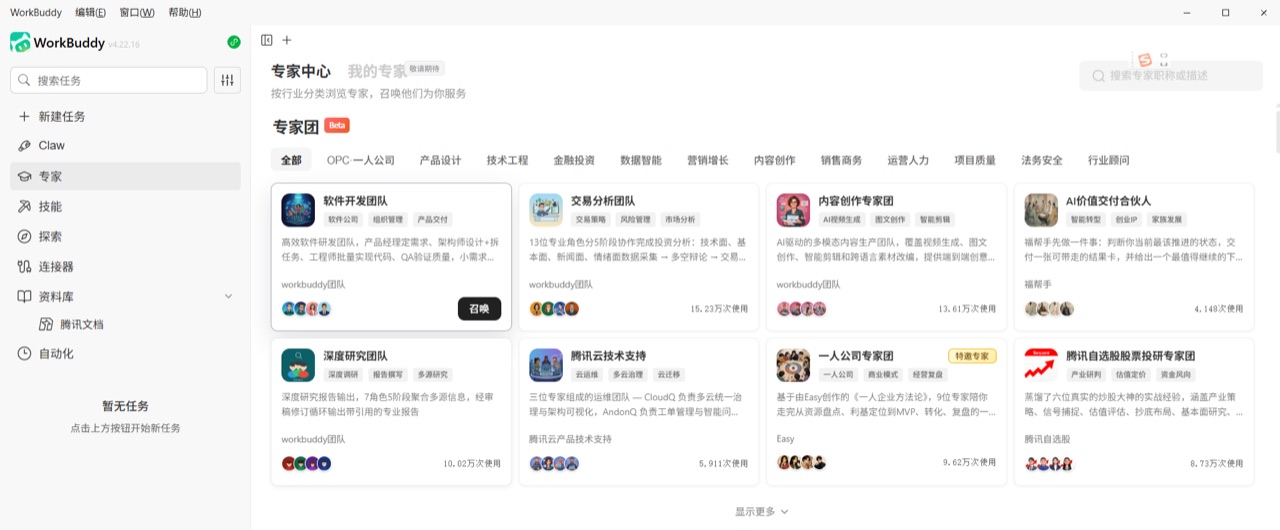Select the 技术工程 category tab
This screenshot has width=1280, height=530.
pyautogui.click(x=507, y=160)
